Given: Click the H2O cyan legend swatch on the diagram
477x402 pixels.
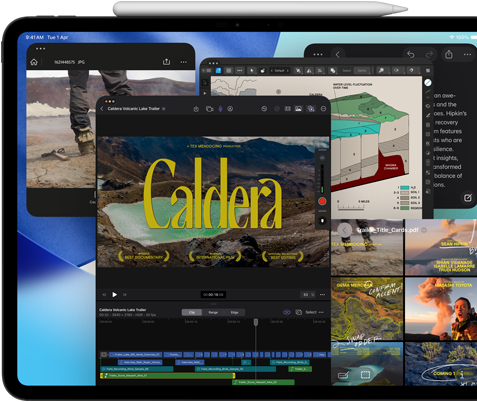Looking at the screenshot, I should pos(404,188).
